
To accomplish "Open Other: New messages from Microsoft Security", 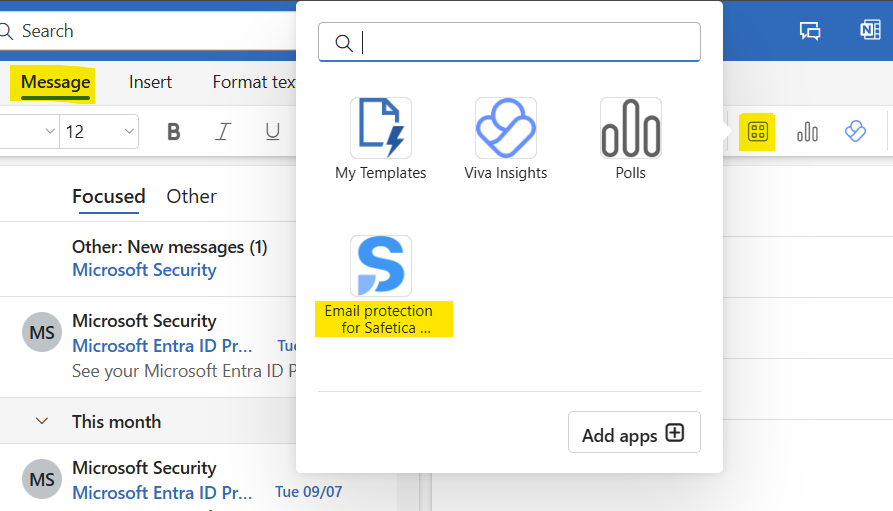I will point(170,258).
